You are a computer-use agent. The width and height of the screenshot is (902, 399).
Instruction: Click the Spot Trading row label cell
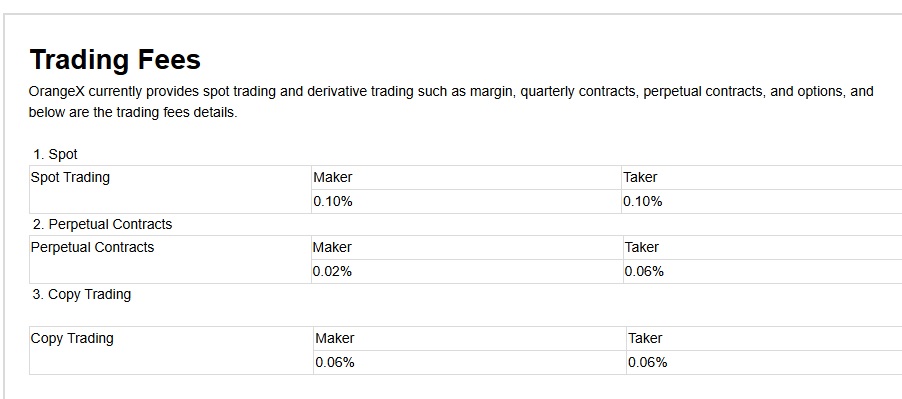pos(170,189)
